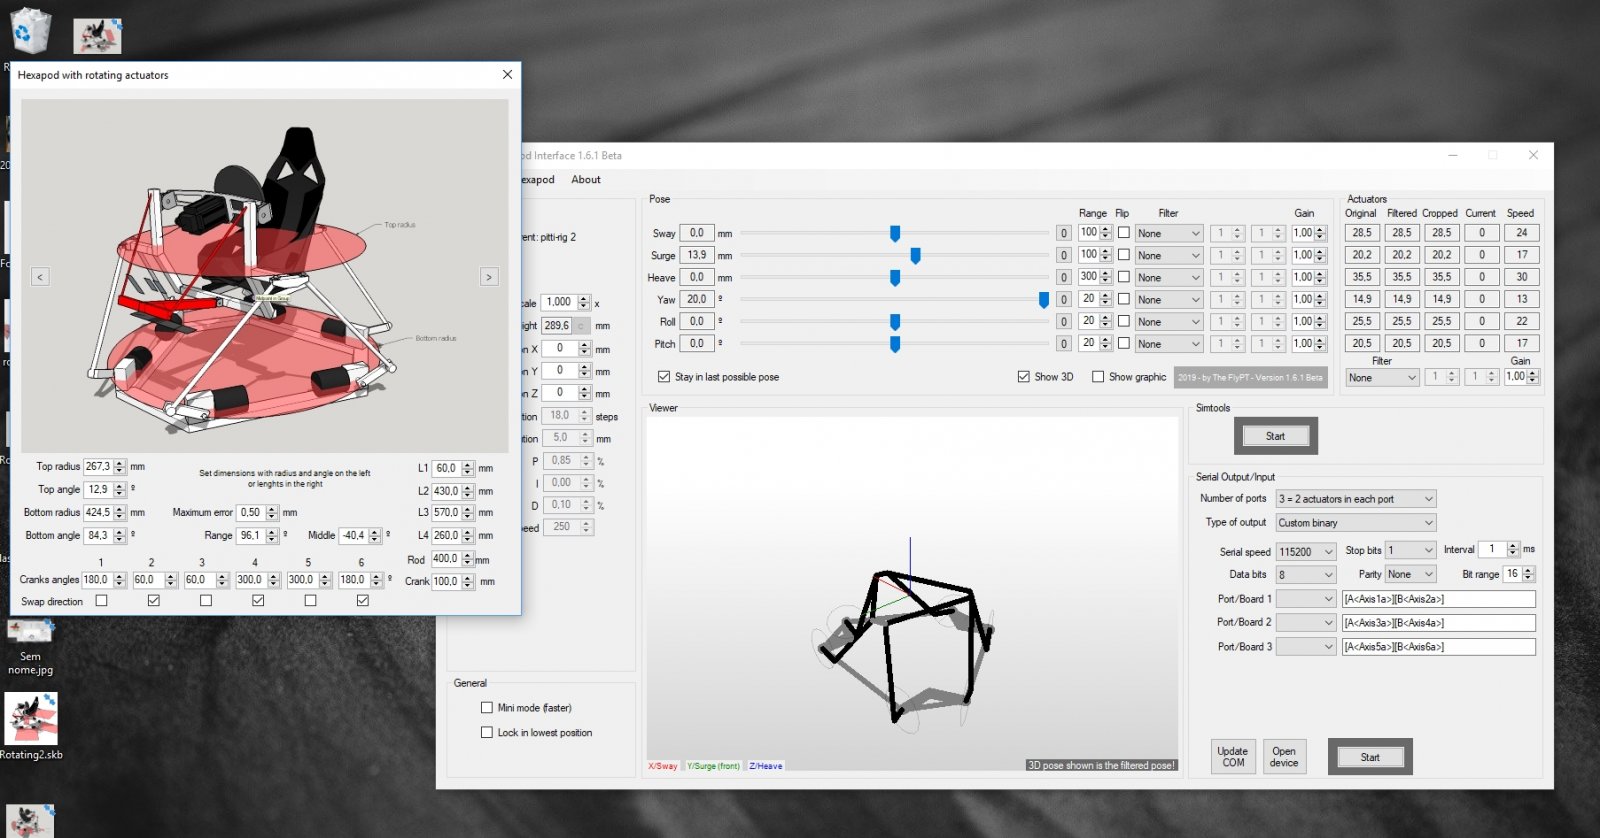Increase the Top radius spinner value

[120, 463]
